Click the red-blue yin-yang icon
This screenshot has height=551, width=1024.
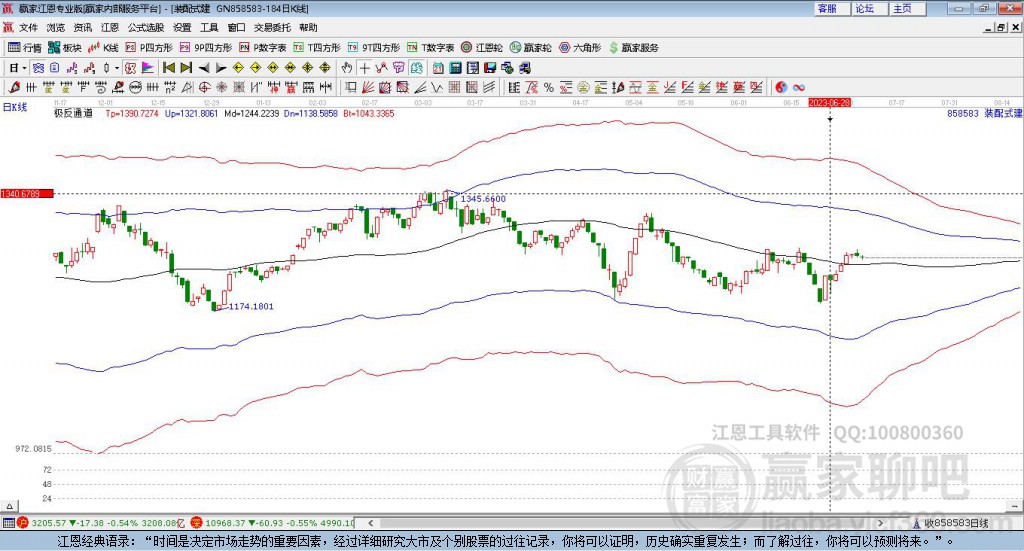click(x=781, y=87)
